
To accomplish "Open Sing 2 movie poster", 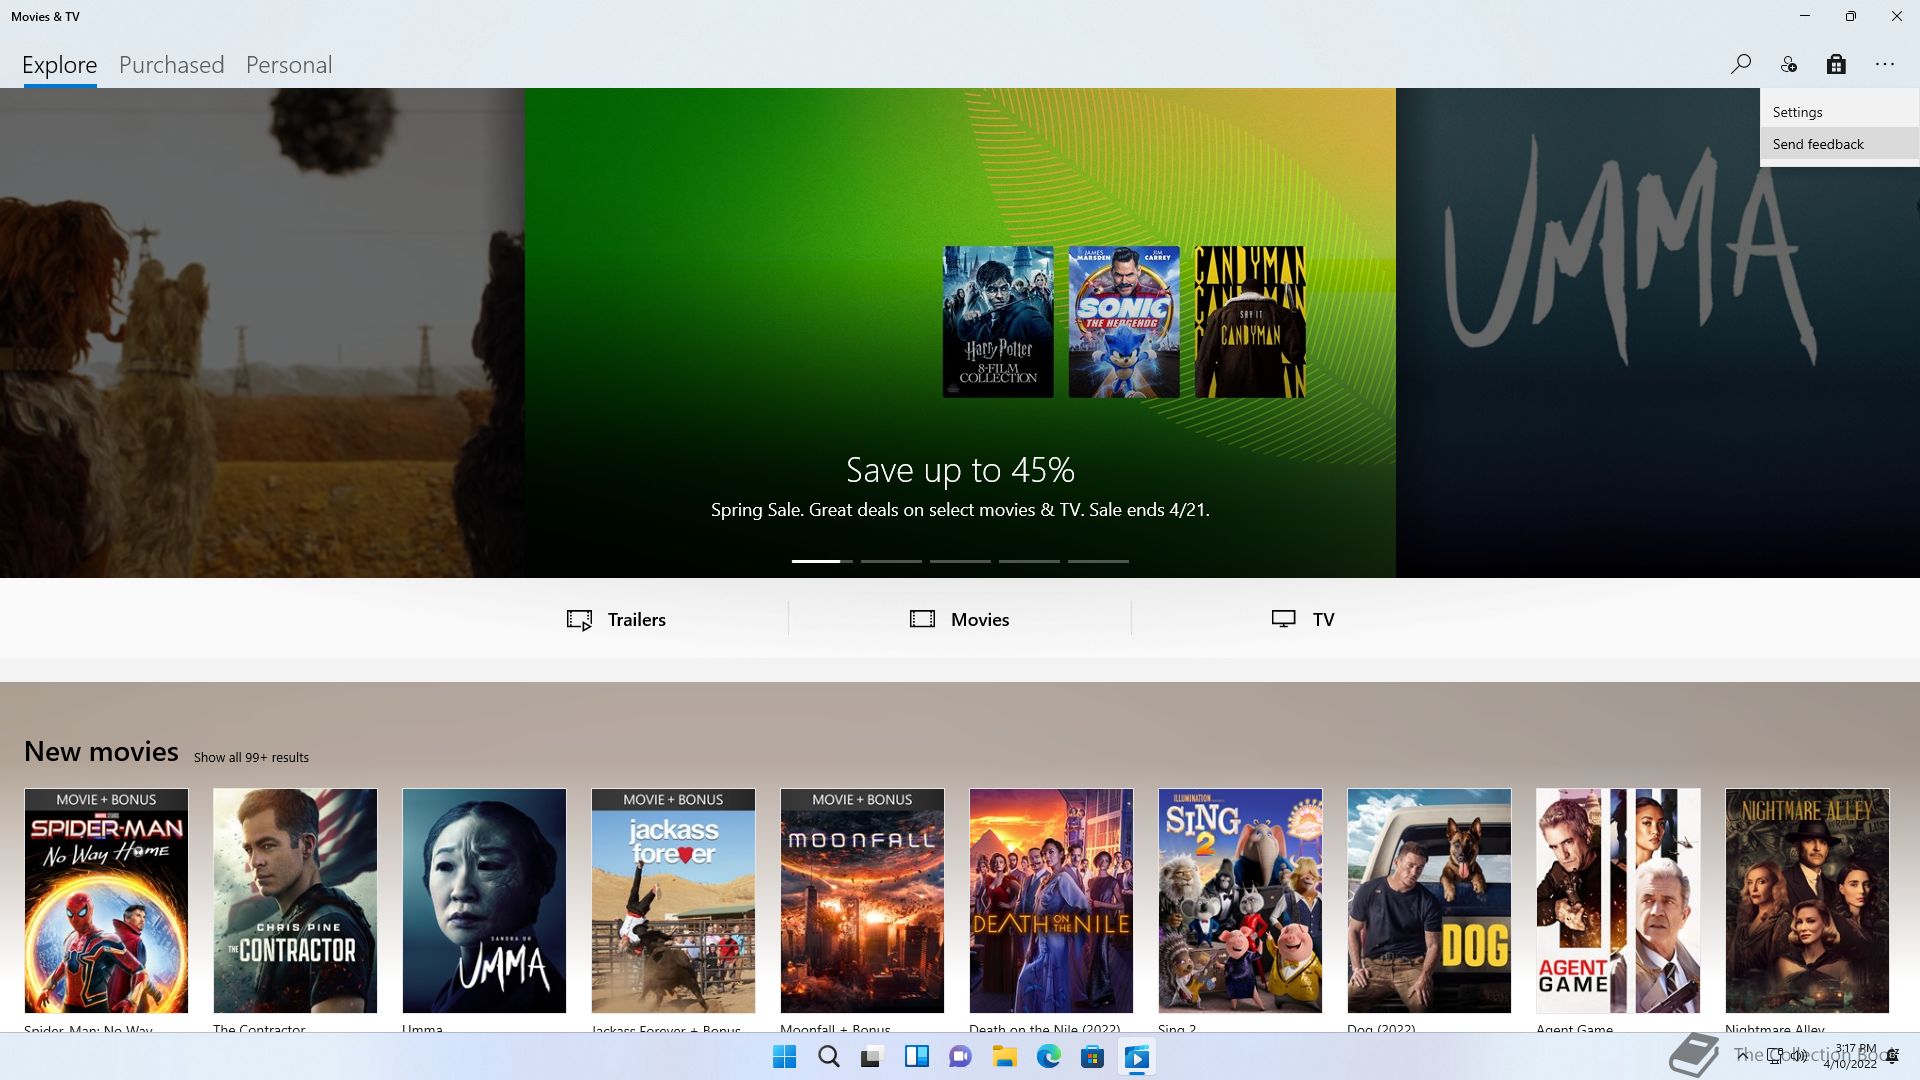I will point(1240,901).
